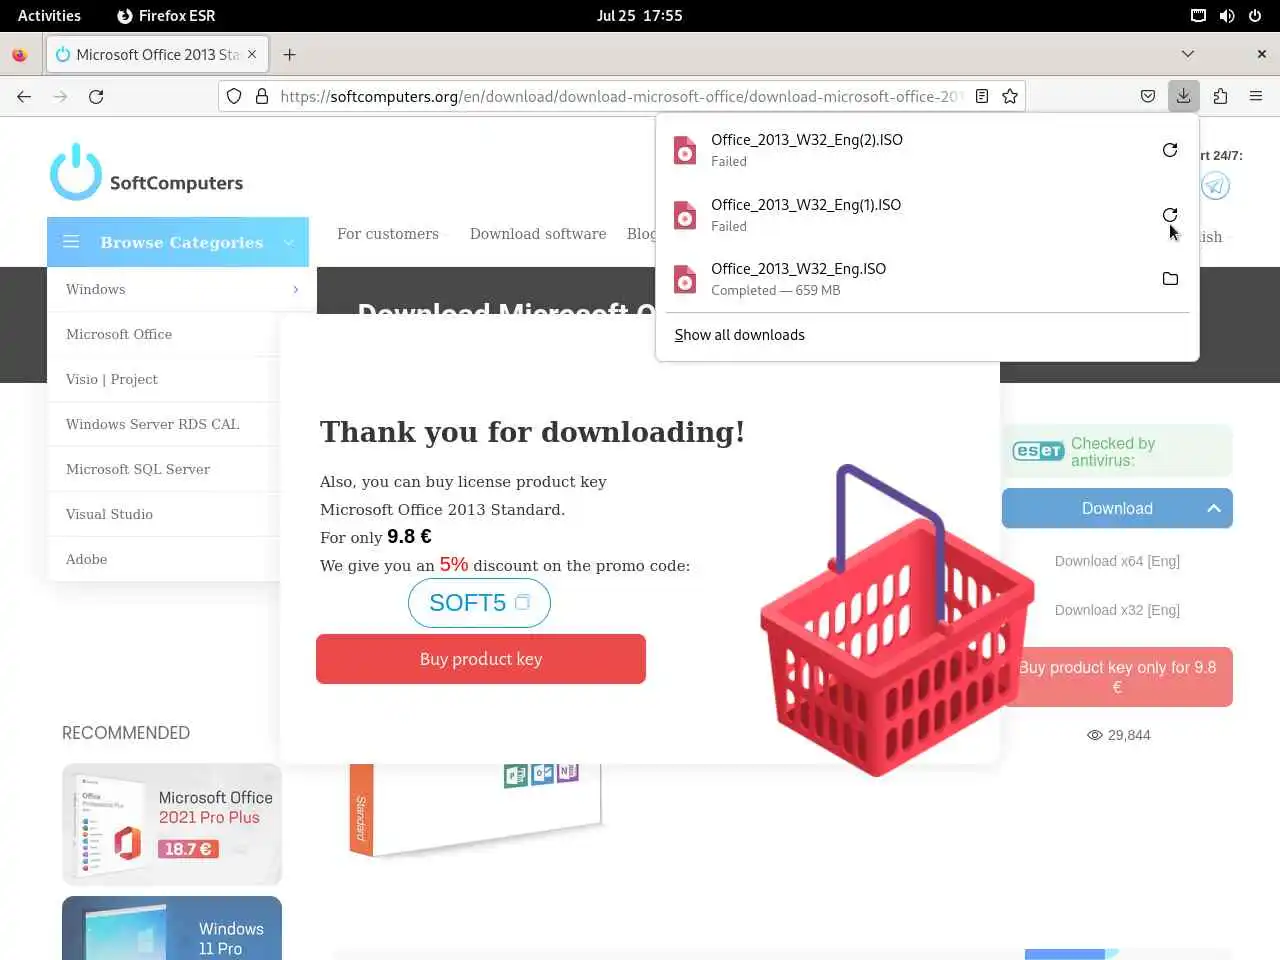Viewport: 1280px width, 960px height.
Task: Click the red Buy product key button
Action: coord(481,659)
